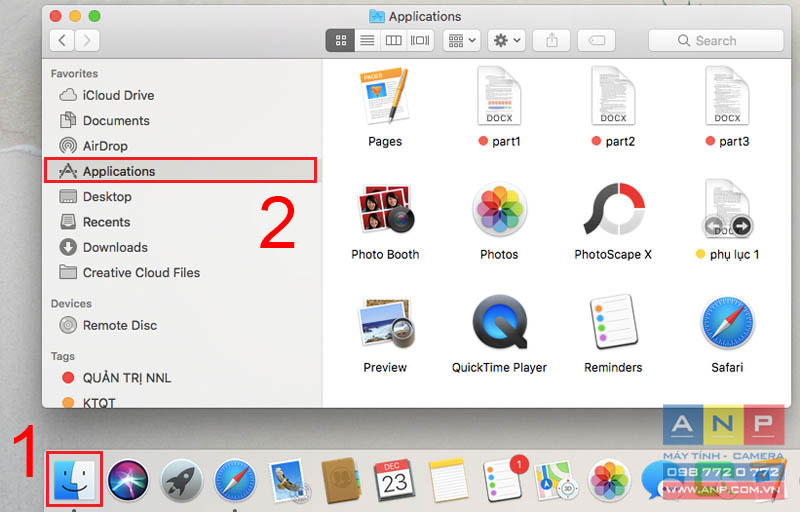Launch Siri from the Dock
This screenshot has height=512, width=800.
coord(128,480)
